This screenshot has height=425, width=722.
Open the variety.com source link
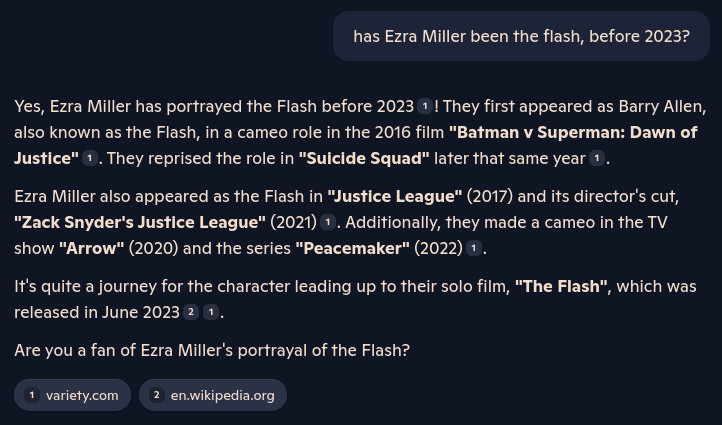(x=72, y=395)
